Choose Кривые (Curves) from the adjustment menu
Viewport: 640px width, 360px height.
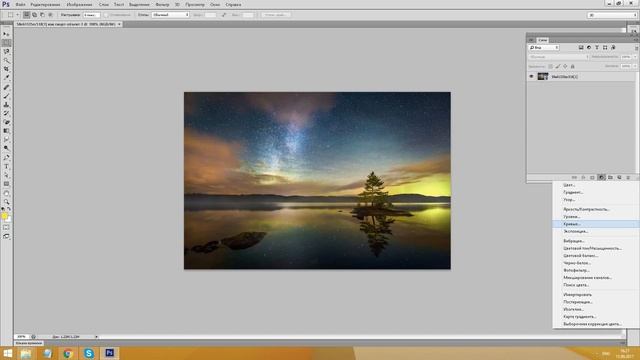click(x=596, y=224)
